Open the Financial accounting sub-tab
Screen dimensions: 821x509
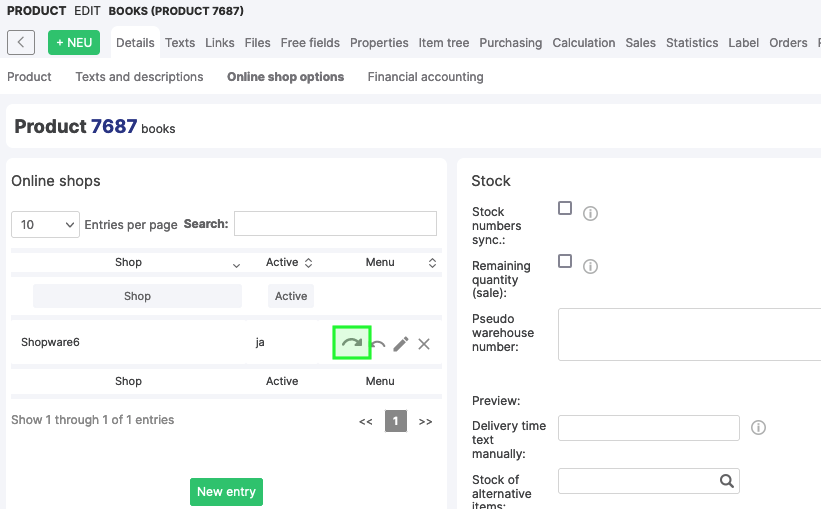pyautogui.click(x=425, y=77)
